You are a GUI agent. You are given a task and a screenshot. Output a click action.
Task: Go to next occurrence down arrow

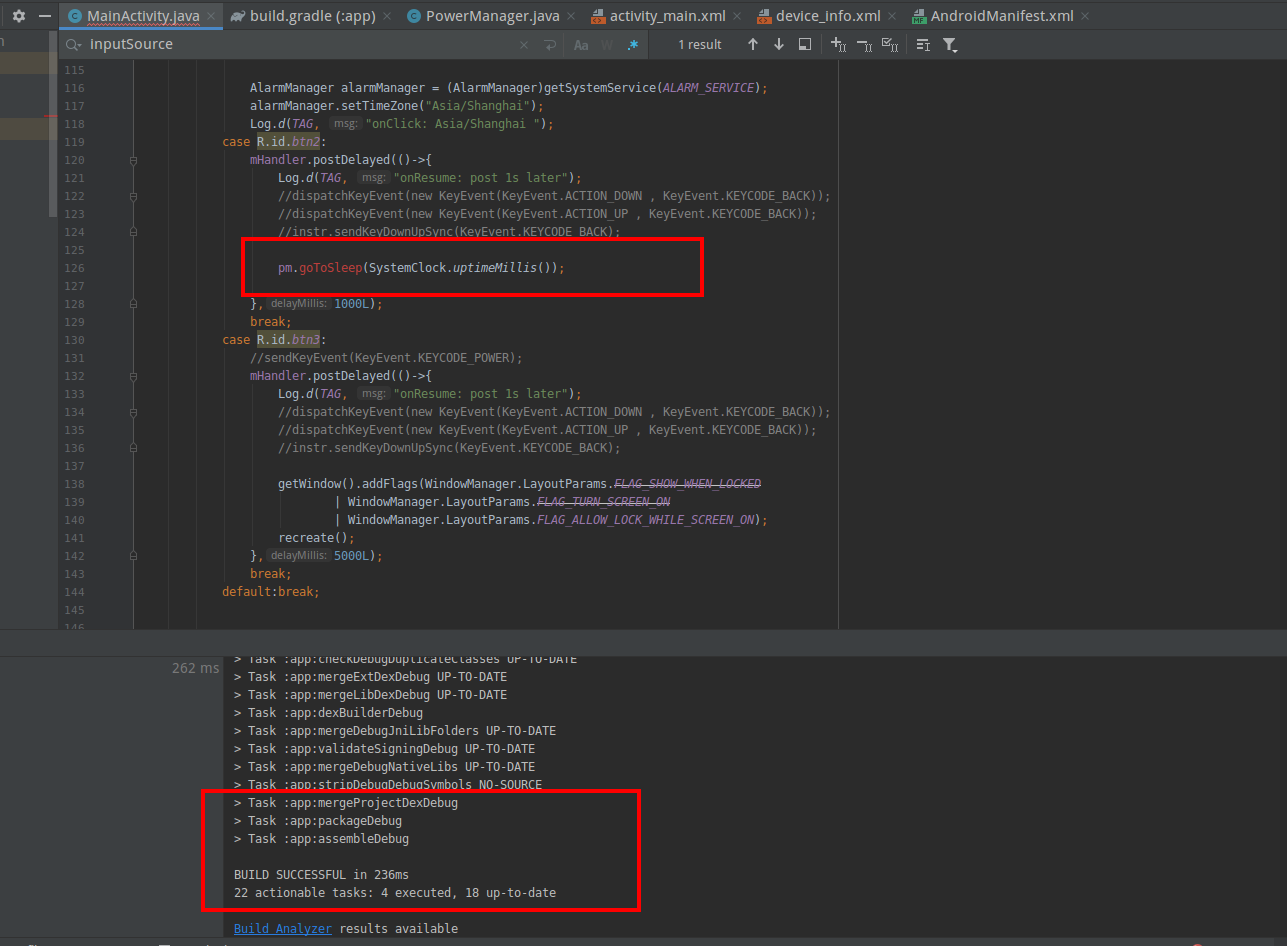click(779, 44)
